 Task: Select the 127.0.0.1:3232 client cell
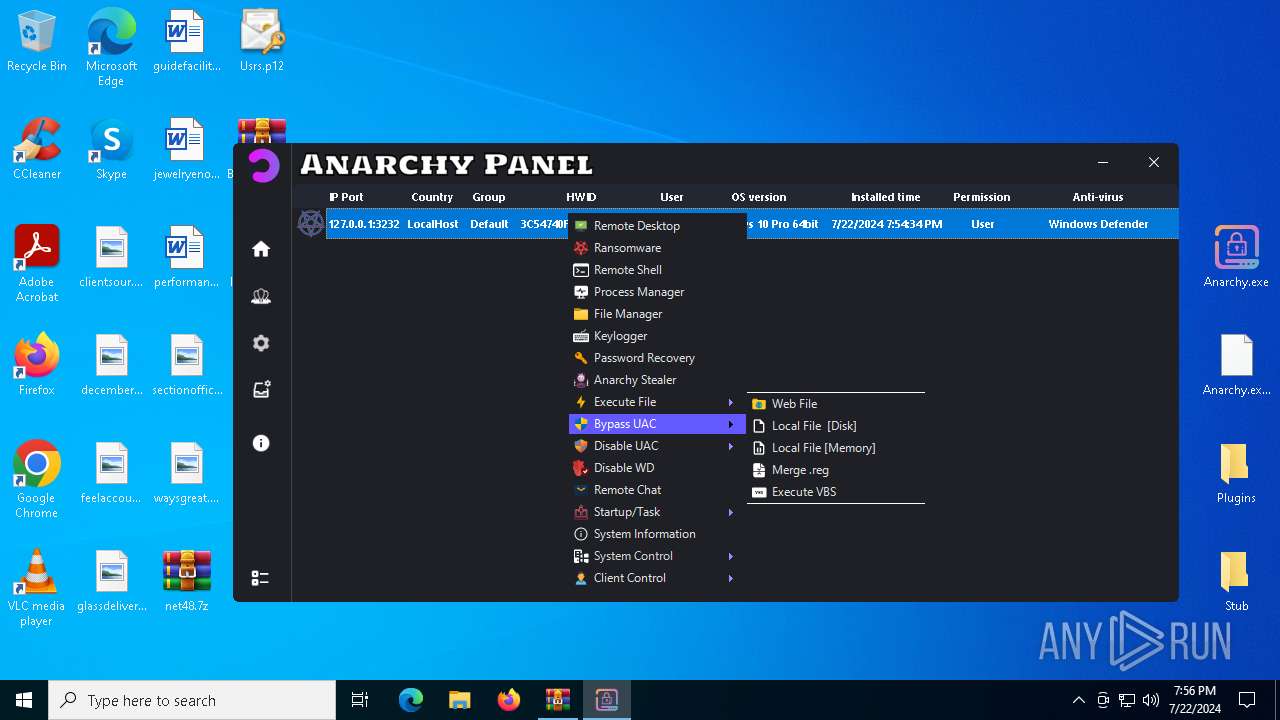(x=364, y=224)
